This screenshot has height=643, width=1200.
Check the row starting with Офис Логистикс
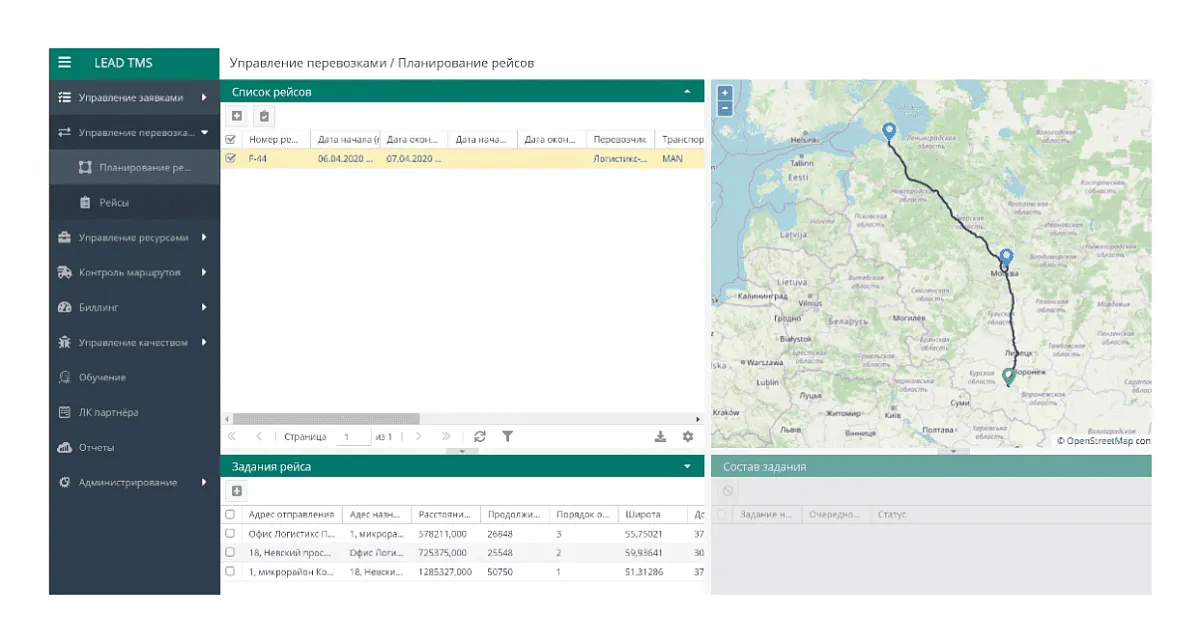coord(233,535)
